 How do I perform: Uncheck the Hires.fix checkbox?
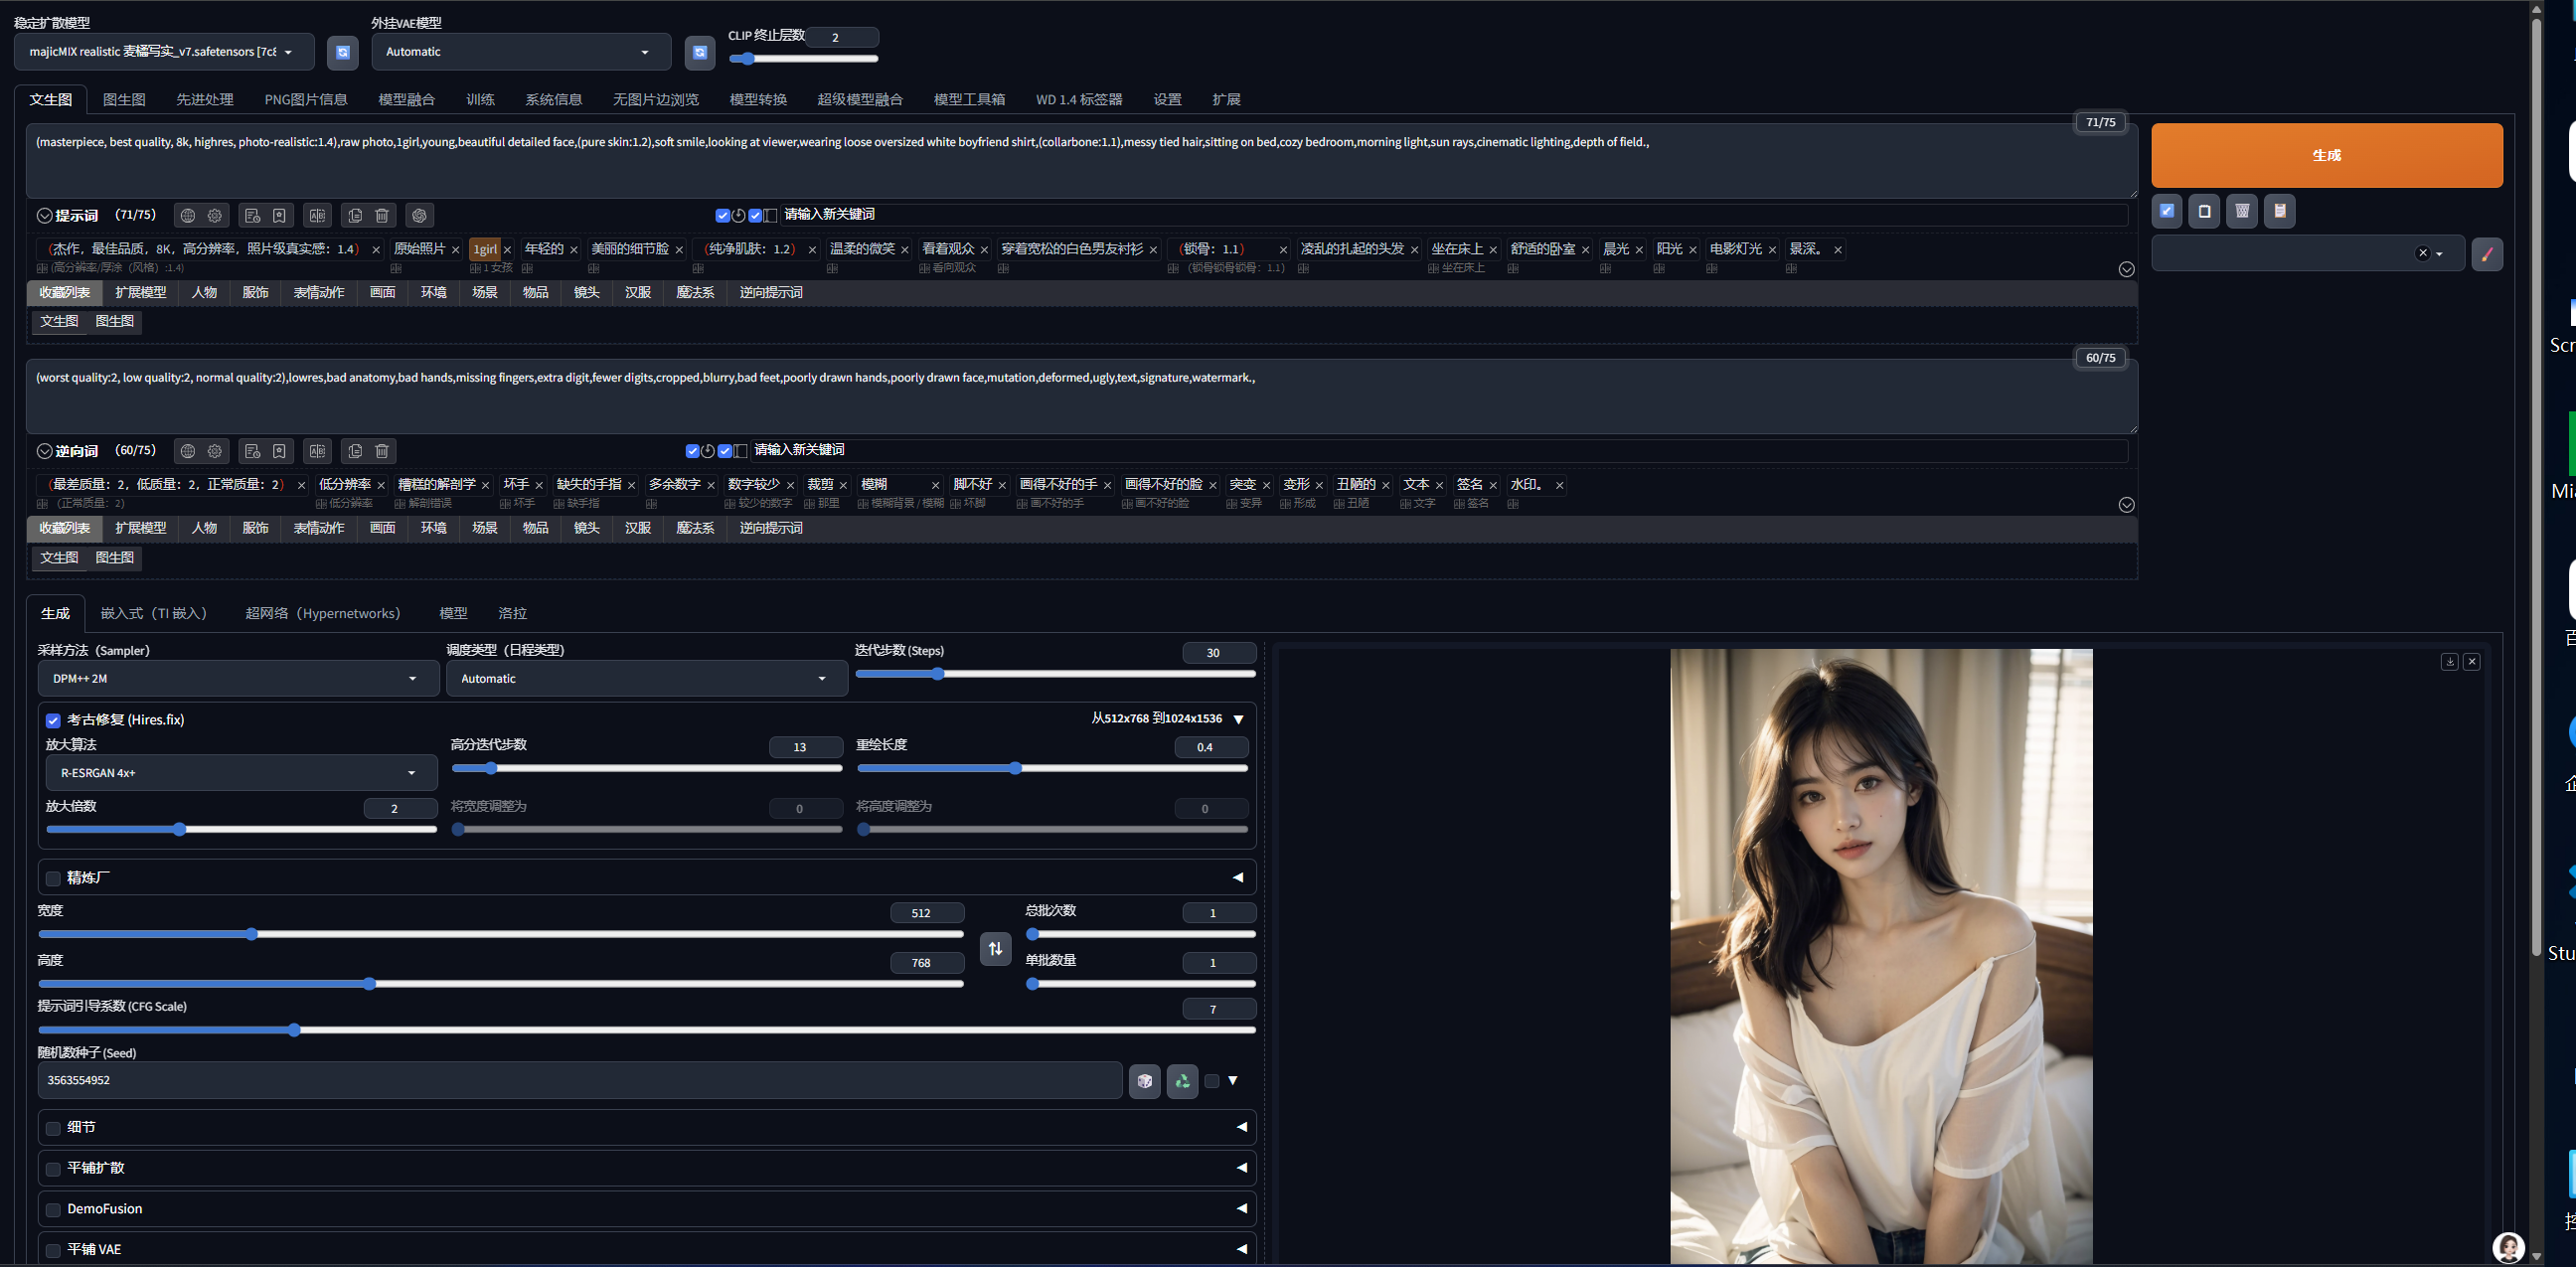(x=53, y=720)
